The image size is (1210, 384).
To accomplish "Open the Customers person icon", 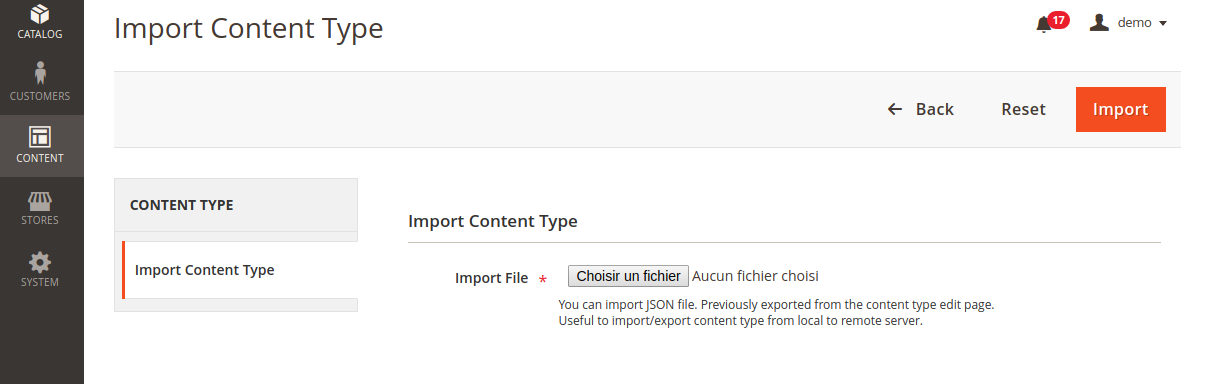I will click(40, 74).
